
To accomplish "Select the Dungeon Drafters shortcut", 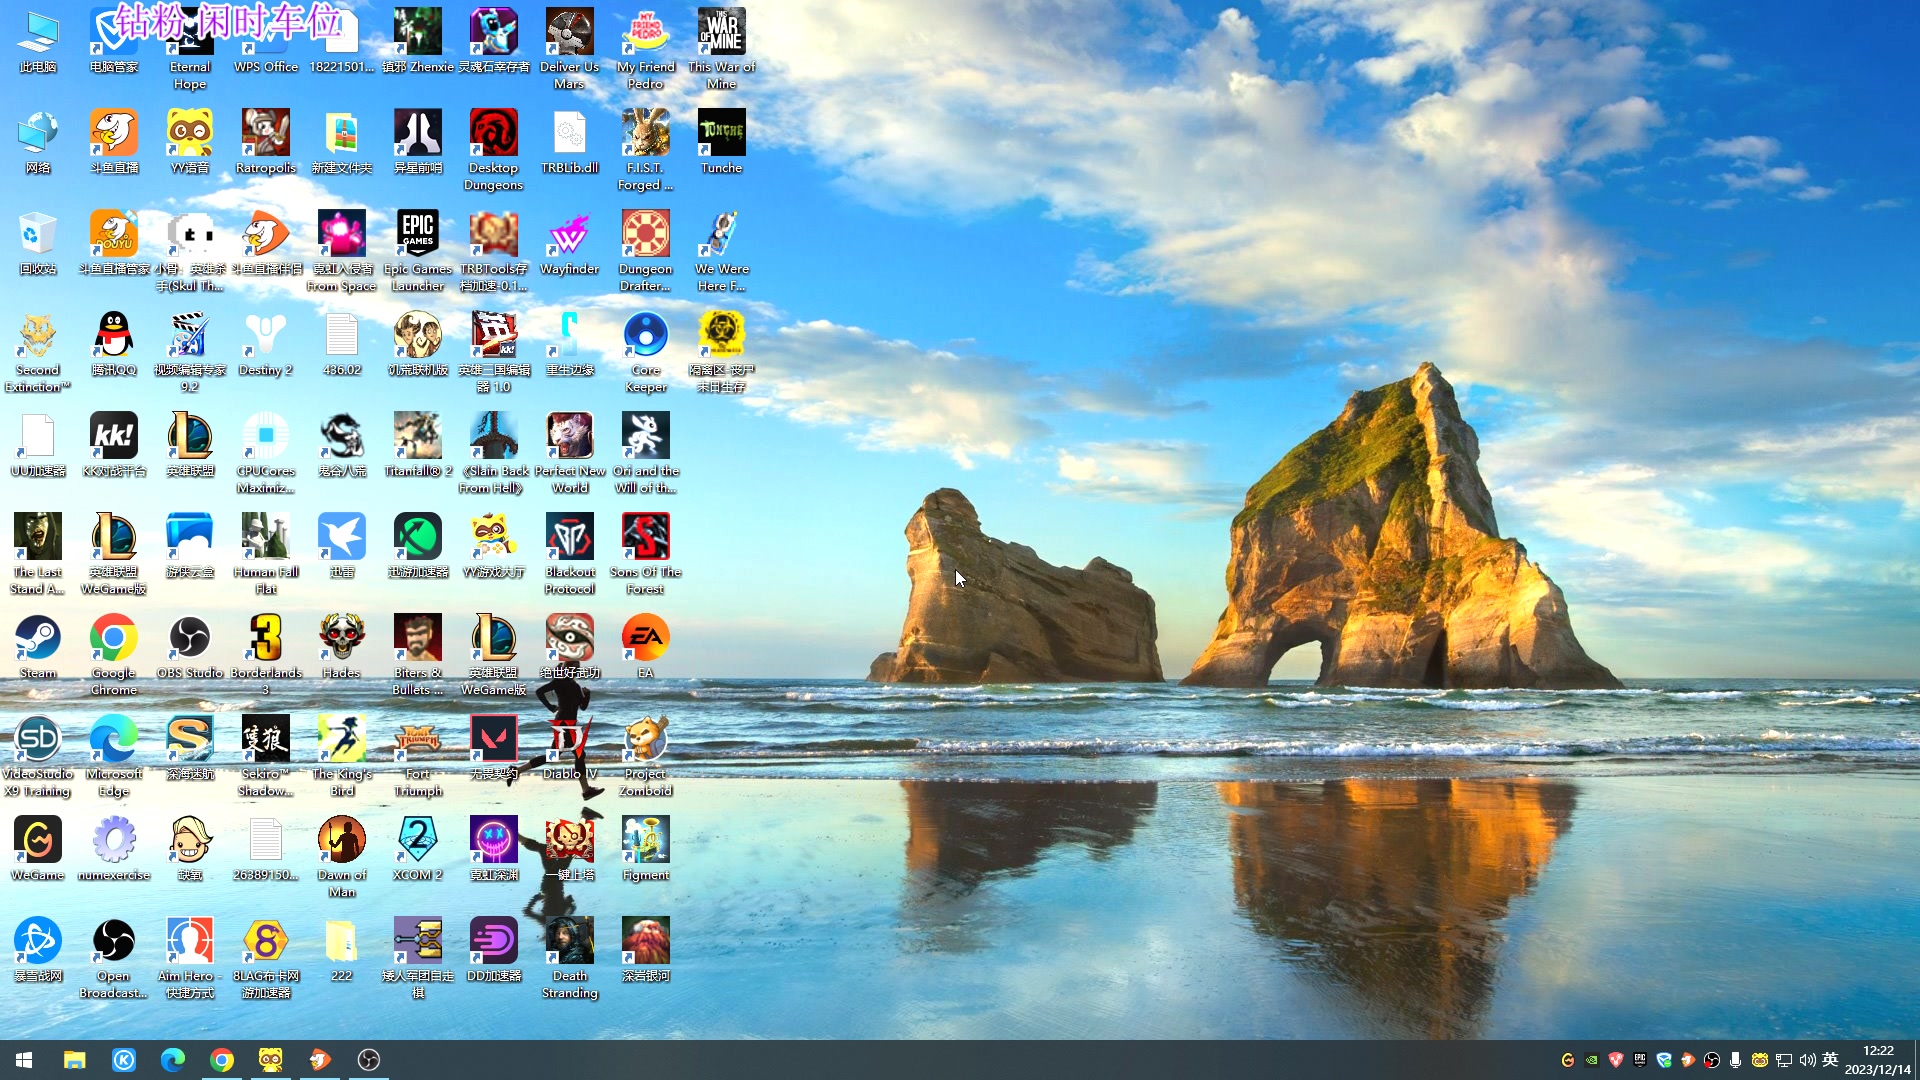I will (x=646, y=251).
